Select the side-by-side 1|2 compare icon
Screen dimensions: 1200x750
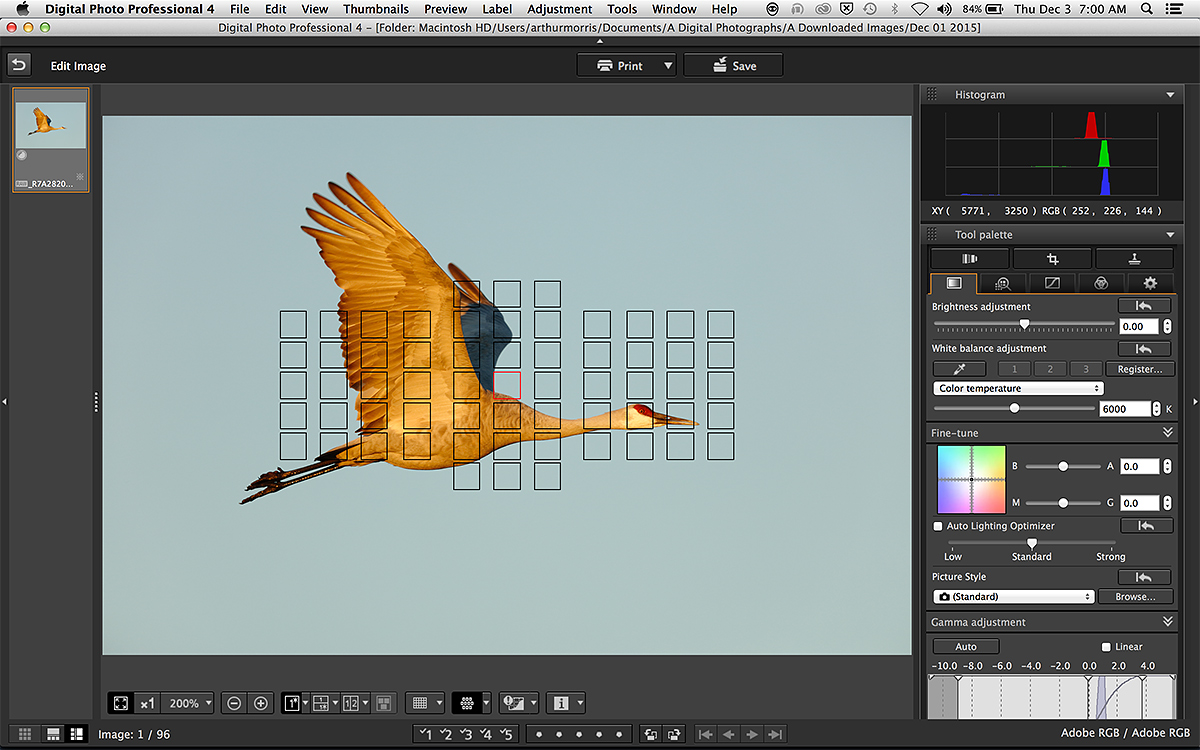pos(351,703)
